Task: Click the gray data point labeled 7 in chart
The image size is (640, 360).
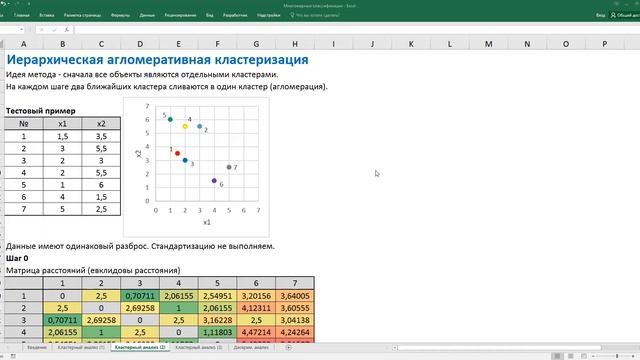Action: pyautogui.click(x=229, y=167)
